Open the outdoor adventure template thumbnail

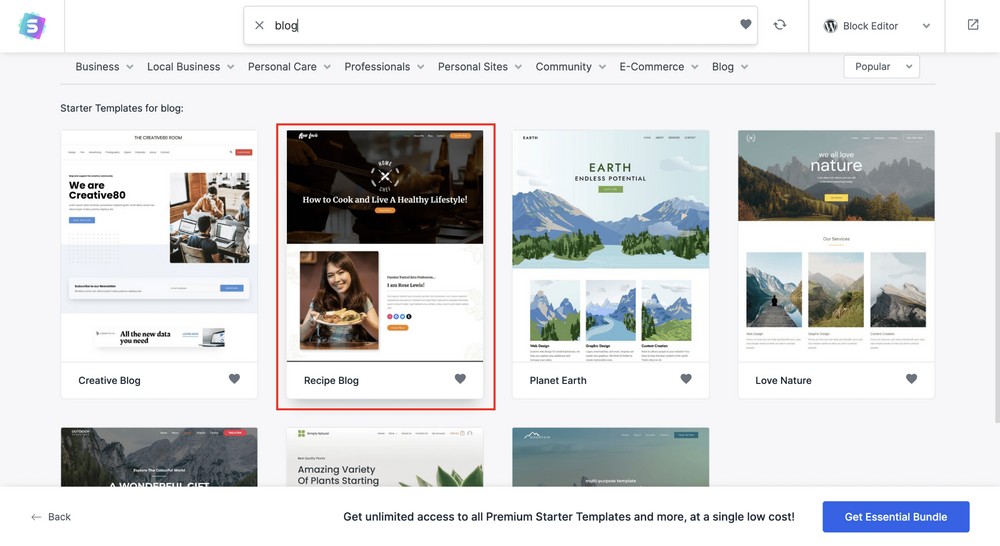click(x=159, y=457)
